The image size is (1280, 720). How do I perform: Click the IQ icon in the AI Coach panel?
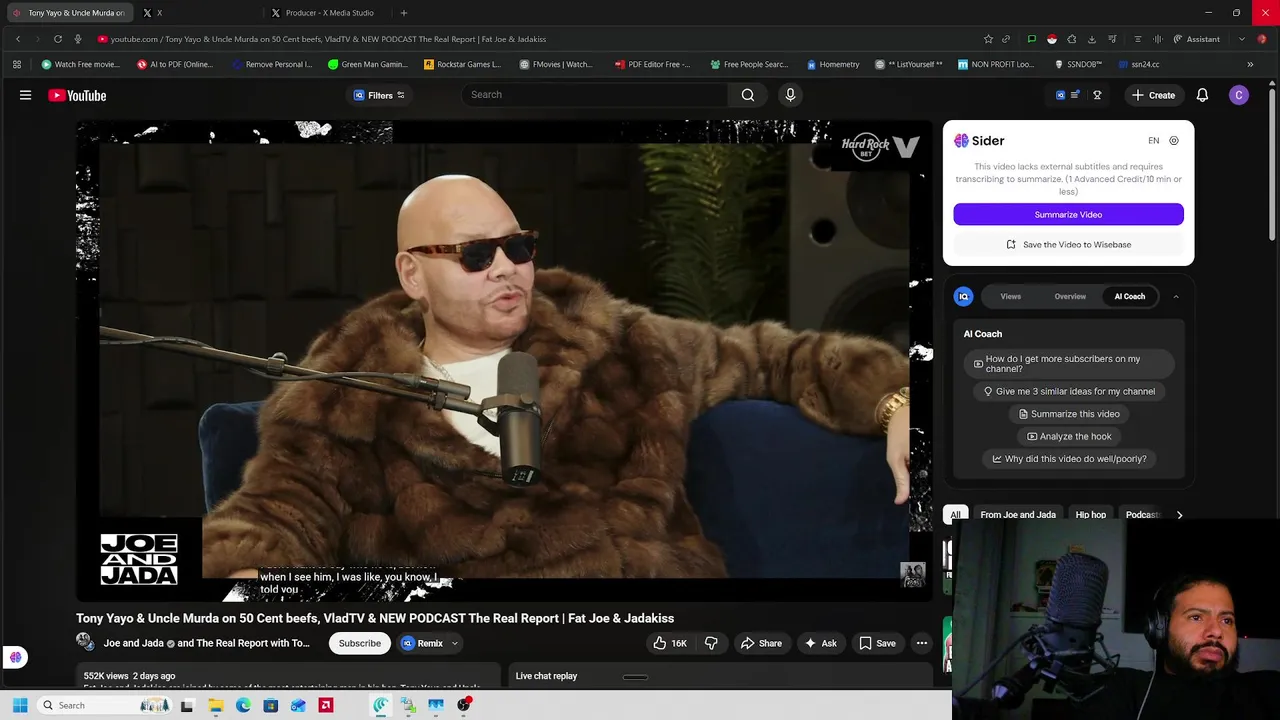963,296
